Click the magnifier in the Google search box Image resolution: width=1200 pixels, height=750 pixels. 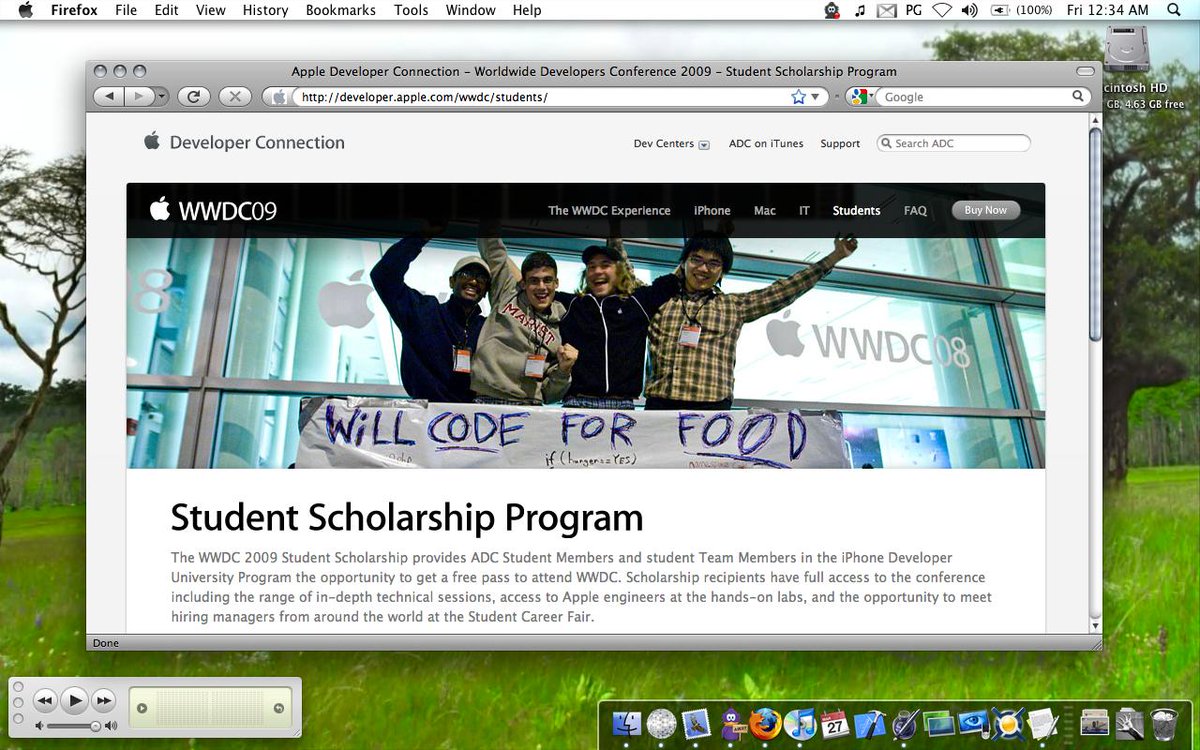coord(1078,97)
